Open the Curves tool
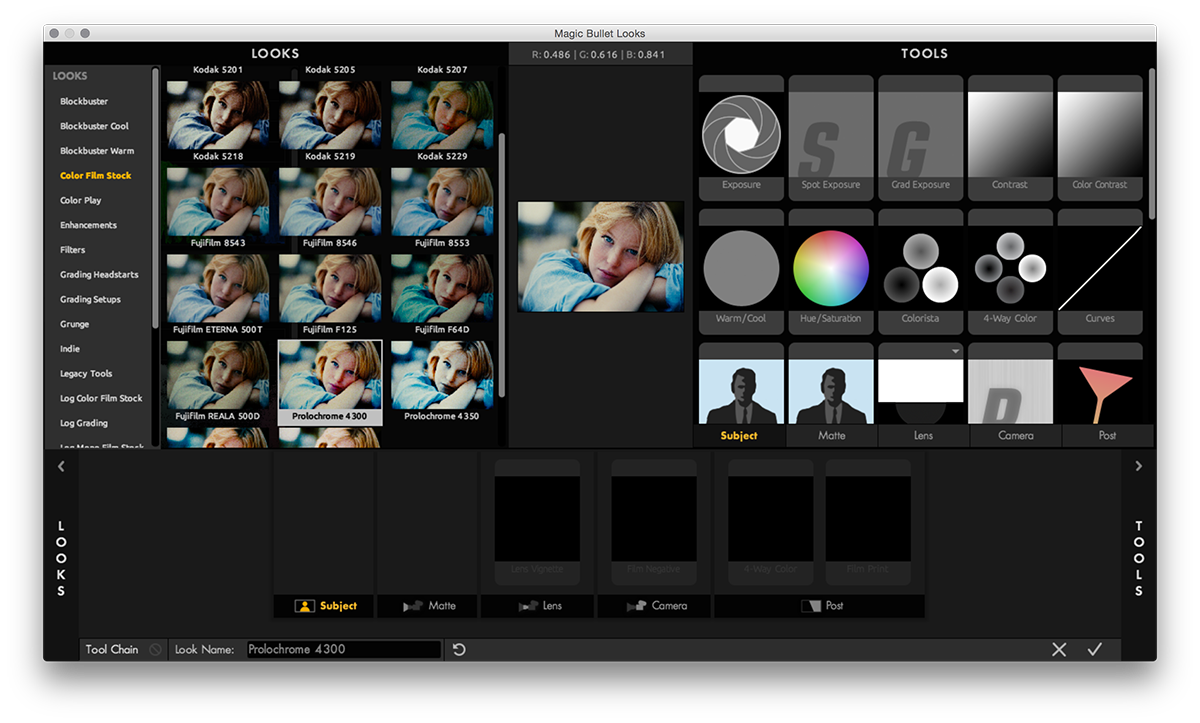 click(1100, 267)
